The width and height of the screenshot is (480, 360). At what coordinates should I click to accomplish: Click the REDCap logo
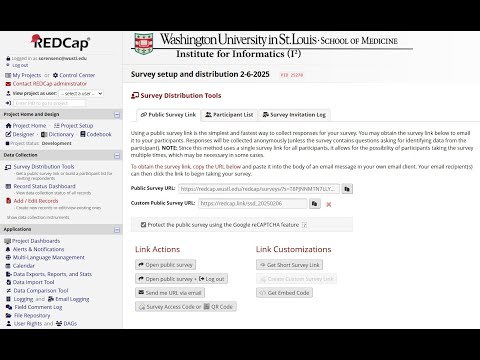pos(61,43)
